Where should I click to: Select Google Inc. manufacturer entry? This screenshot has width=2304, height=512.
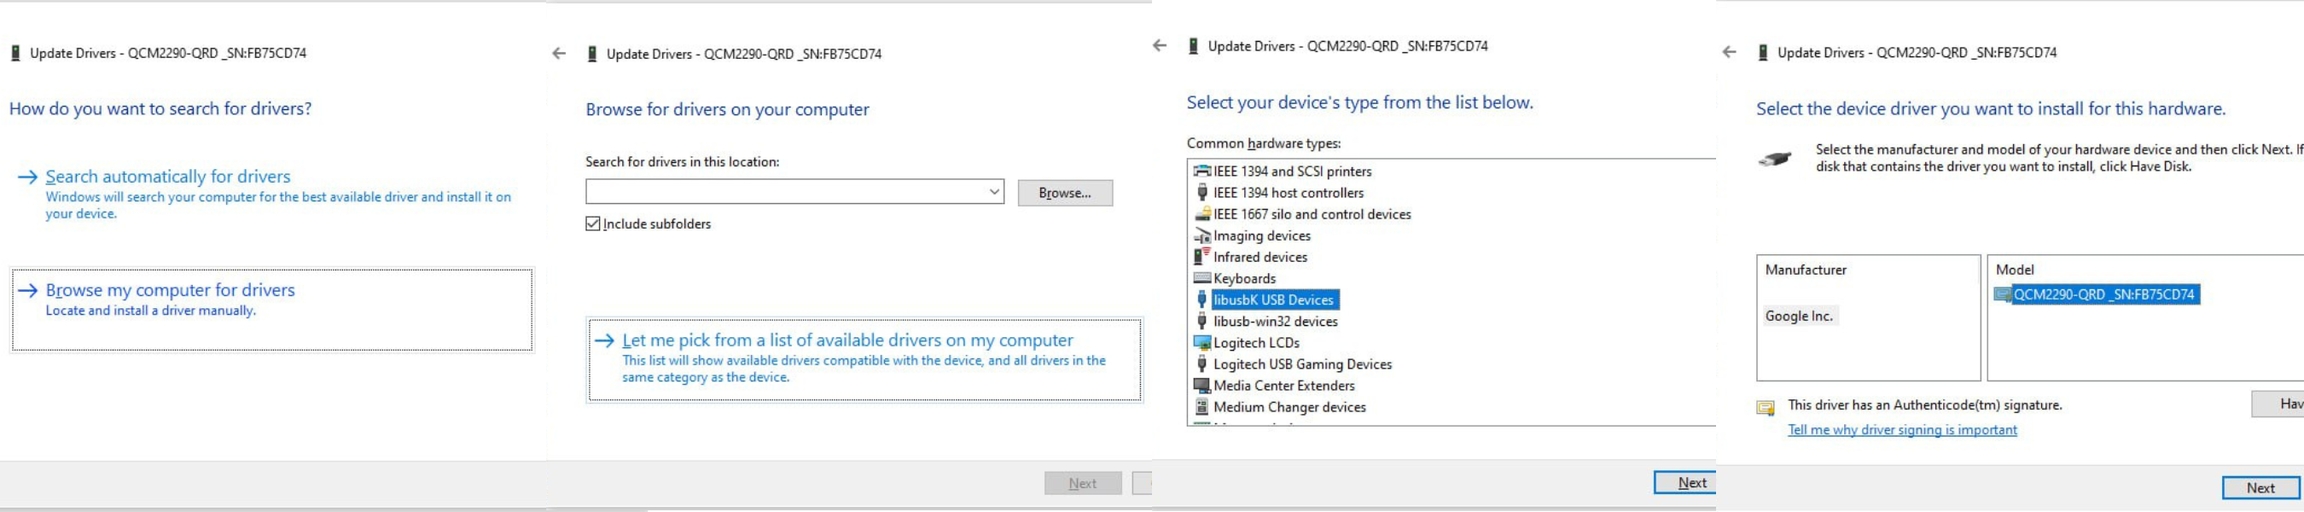[x=1798, y=316]
